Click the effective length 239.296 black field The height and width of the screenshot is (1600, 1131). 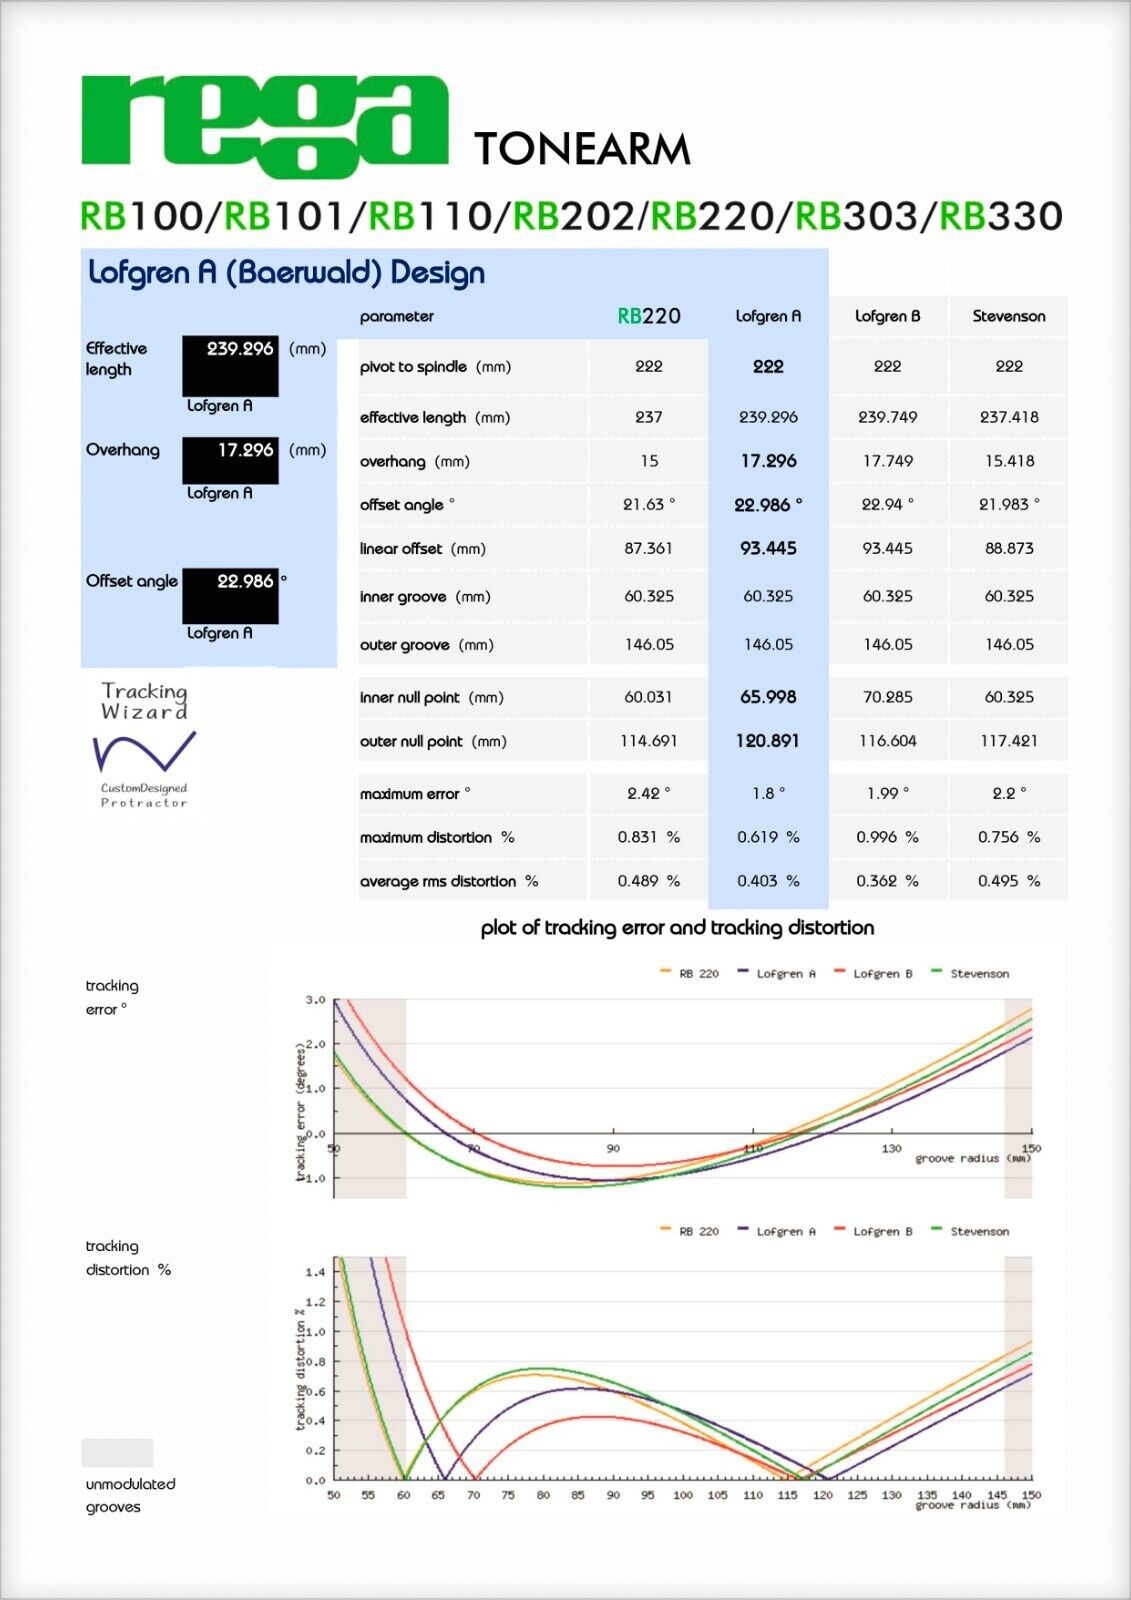pos(230,366)
